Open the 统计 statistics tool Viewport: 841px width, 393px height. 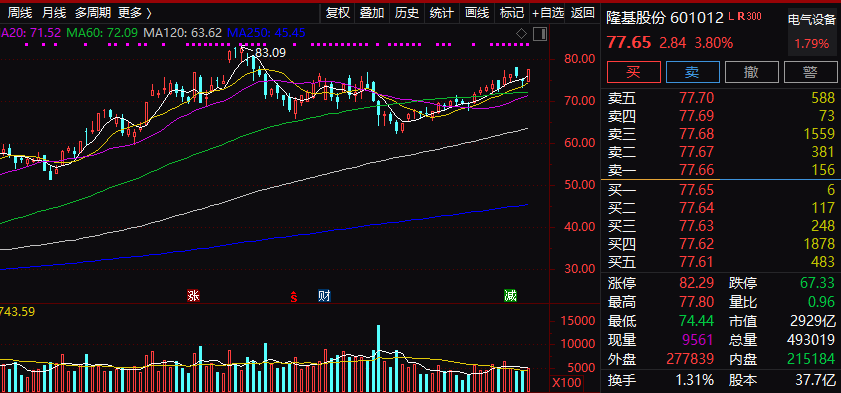tap(441, 12)
